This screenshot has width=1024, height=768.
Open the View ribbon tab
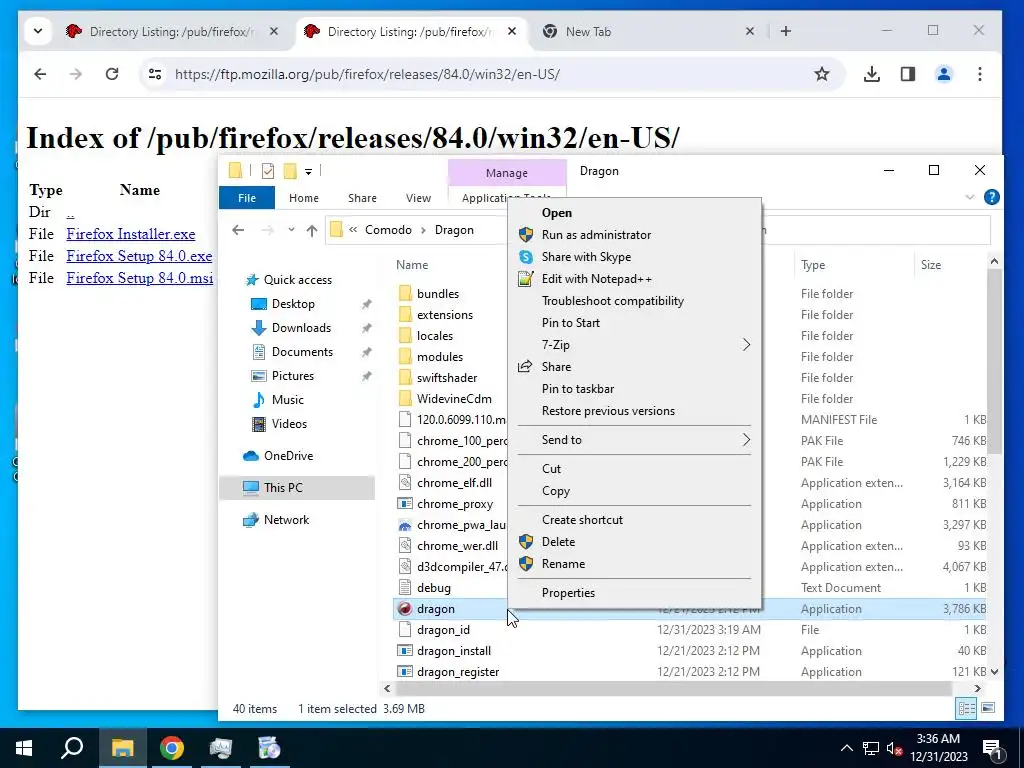418,198
